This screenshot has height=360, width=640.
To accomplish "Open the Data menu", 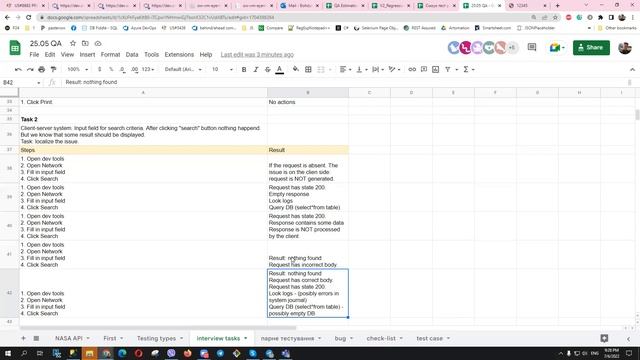I will pos(132,55).
